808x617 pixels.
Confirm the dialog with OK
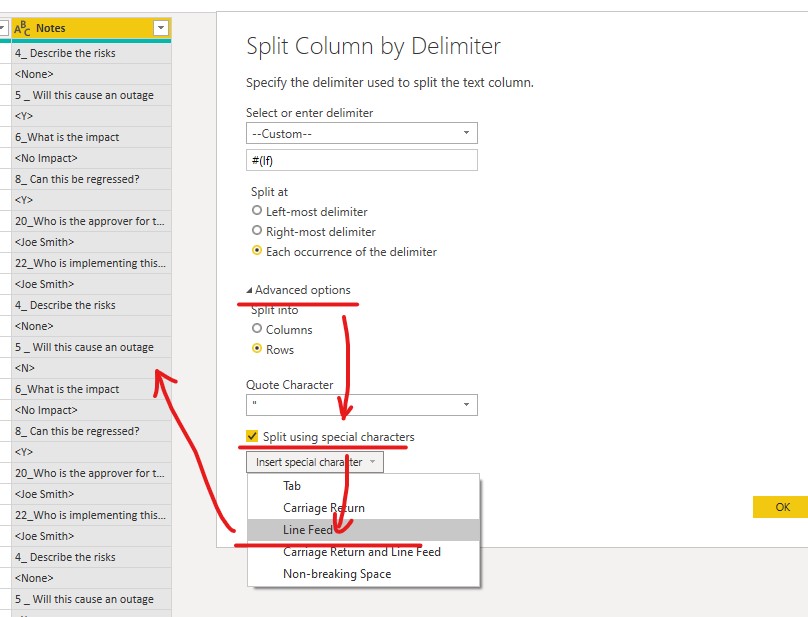pyautogui.click(x=781, y=507)
